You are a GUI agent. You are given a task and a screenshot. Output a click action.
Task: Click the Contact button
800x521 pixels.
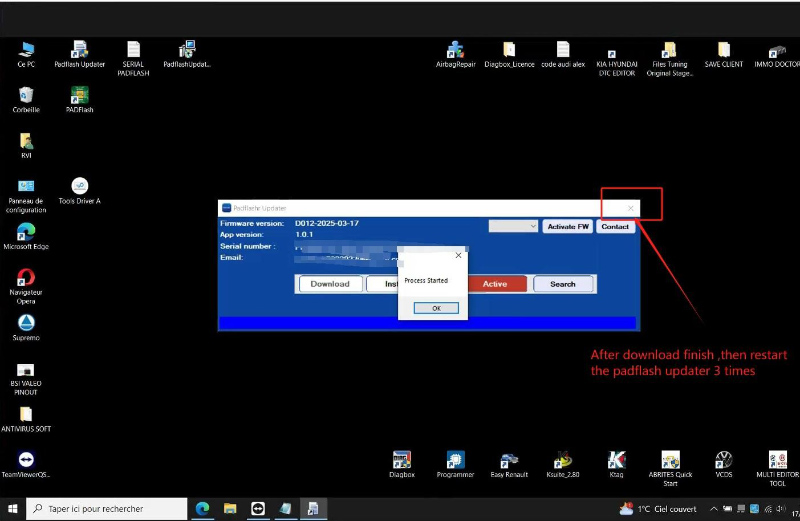click(x=615, y=227)
